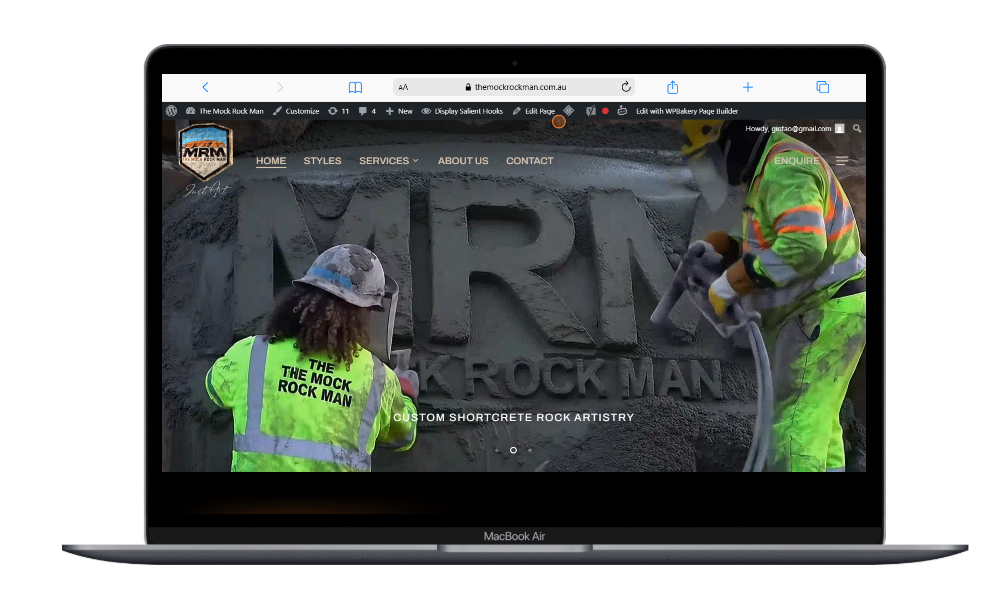
Task: Open The Mock Rock Man dashboard link
Action: point(225,111)
